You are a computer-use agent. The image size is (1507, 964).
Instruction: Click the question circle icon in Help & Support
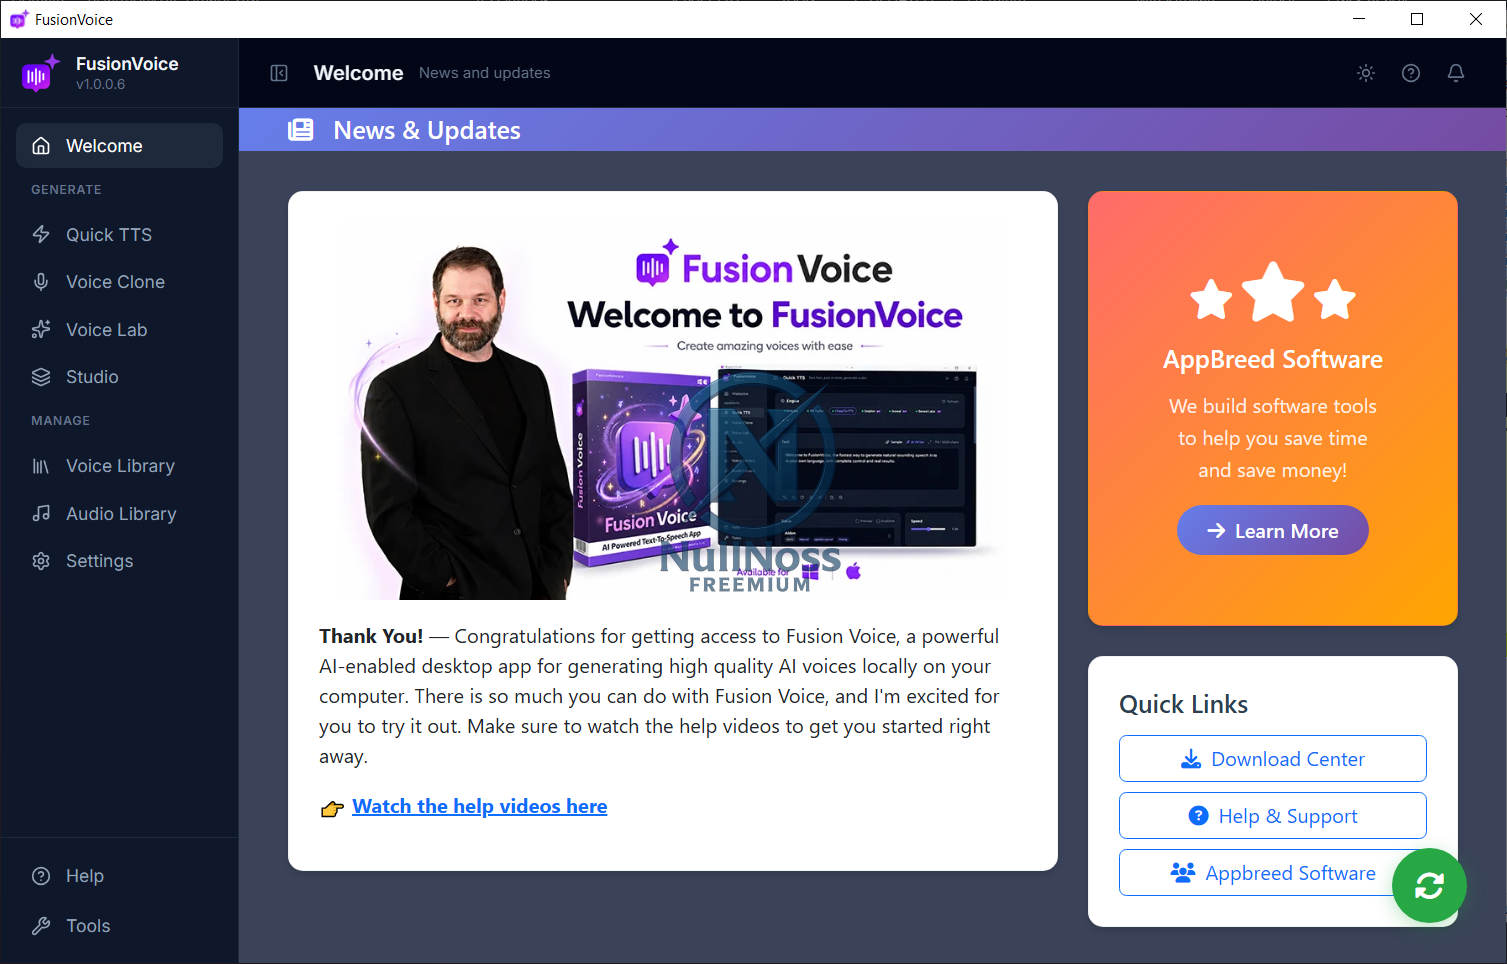click(x=1198, y=816)
